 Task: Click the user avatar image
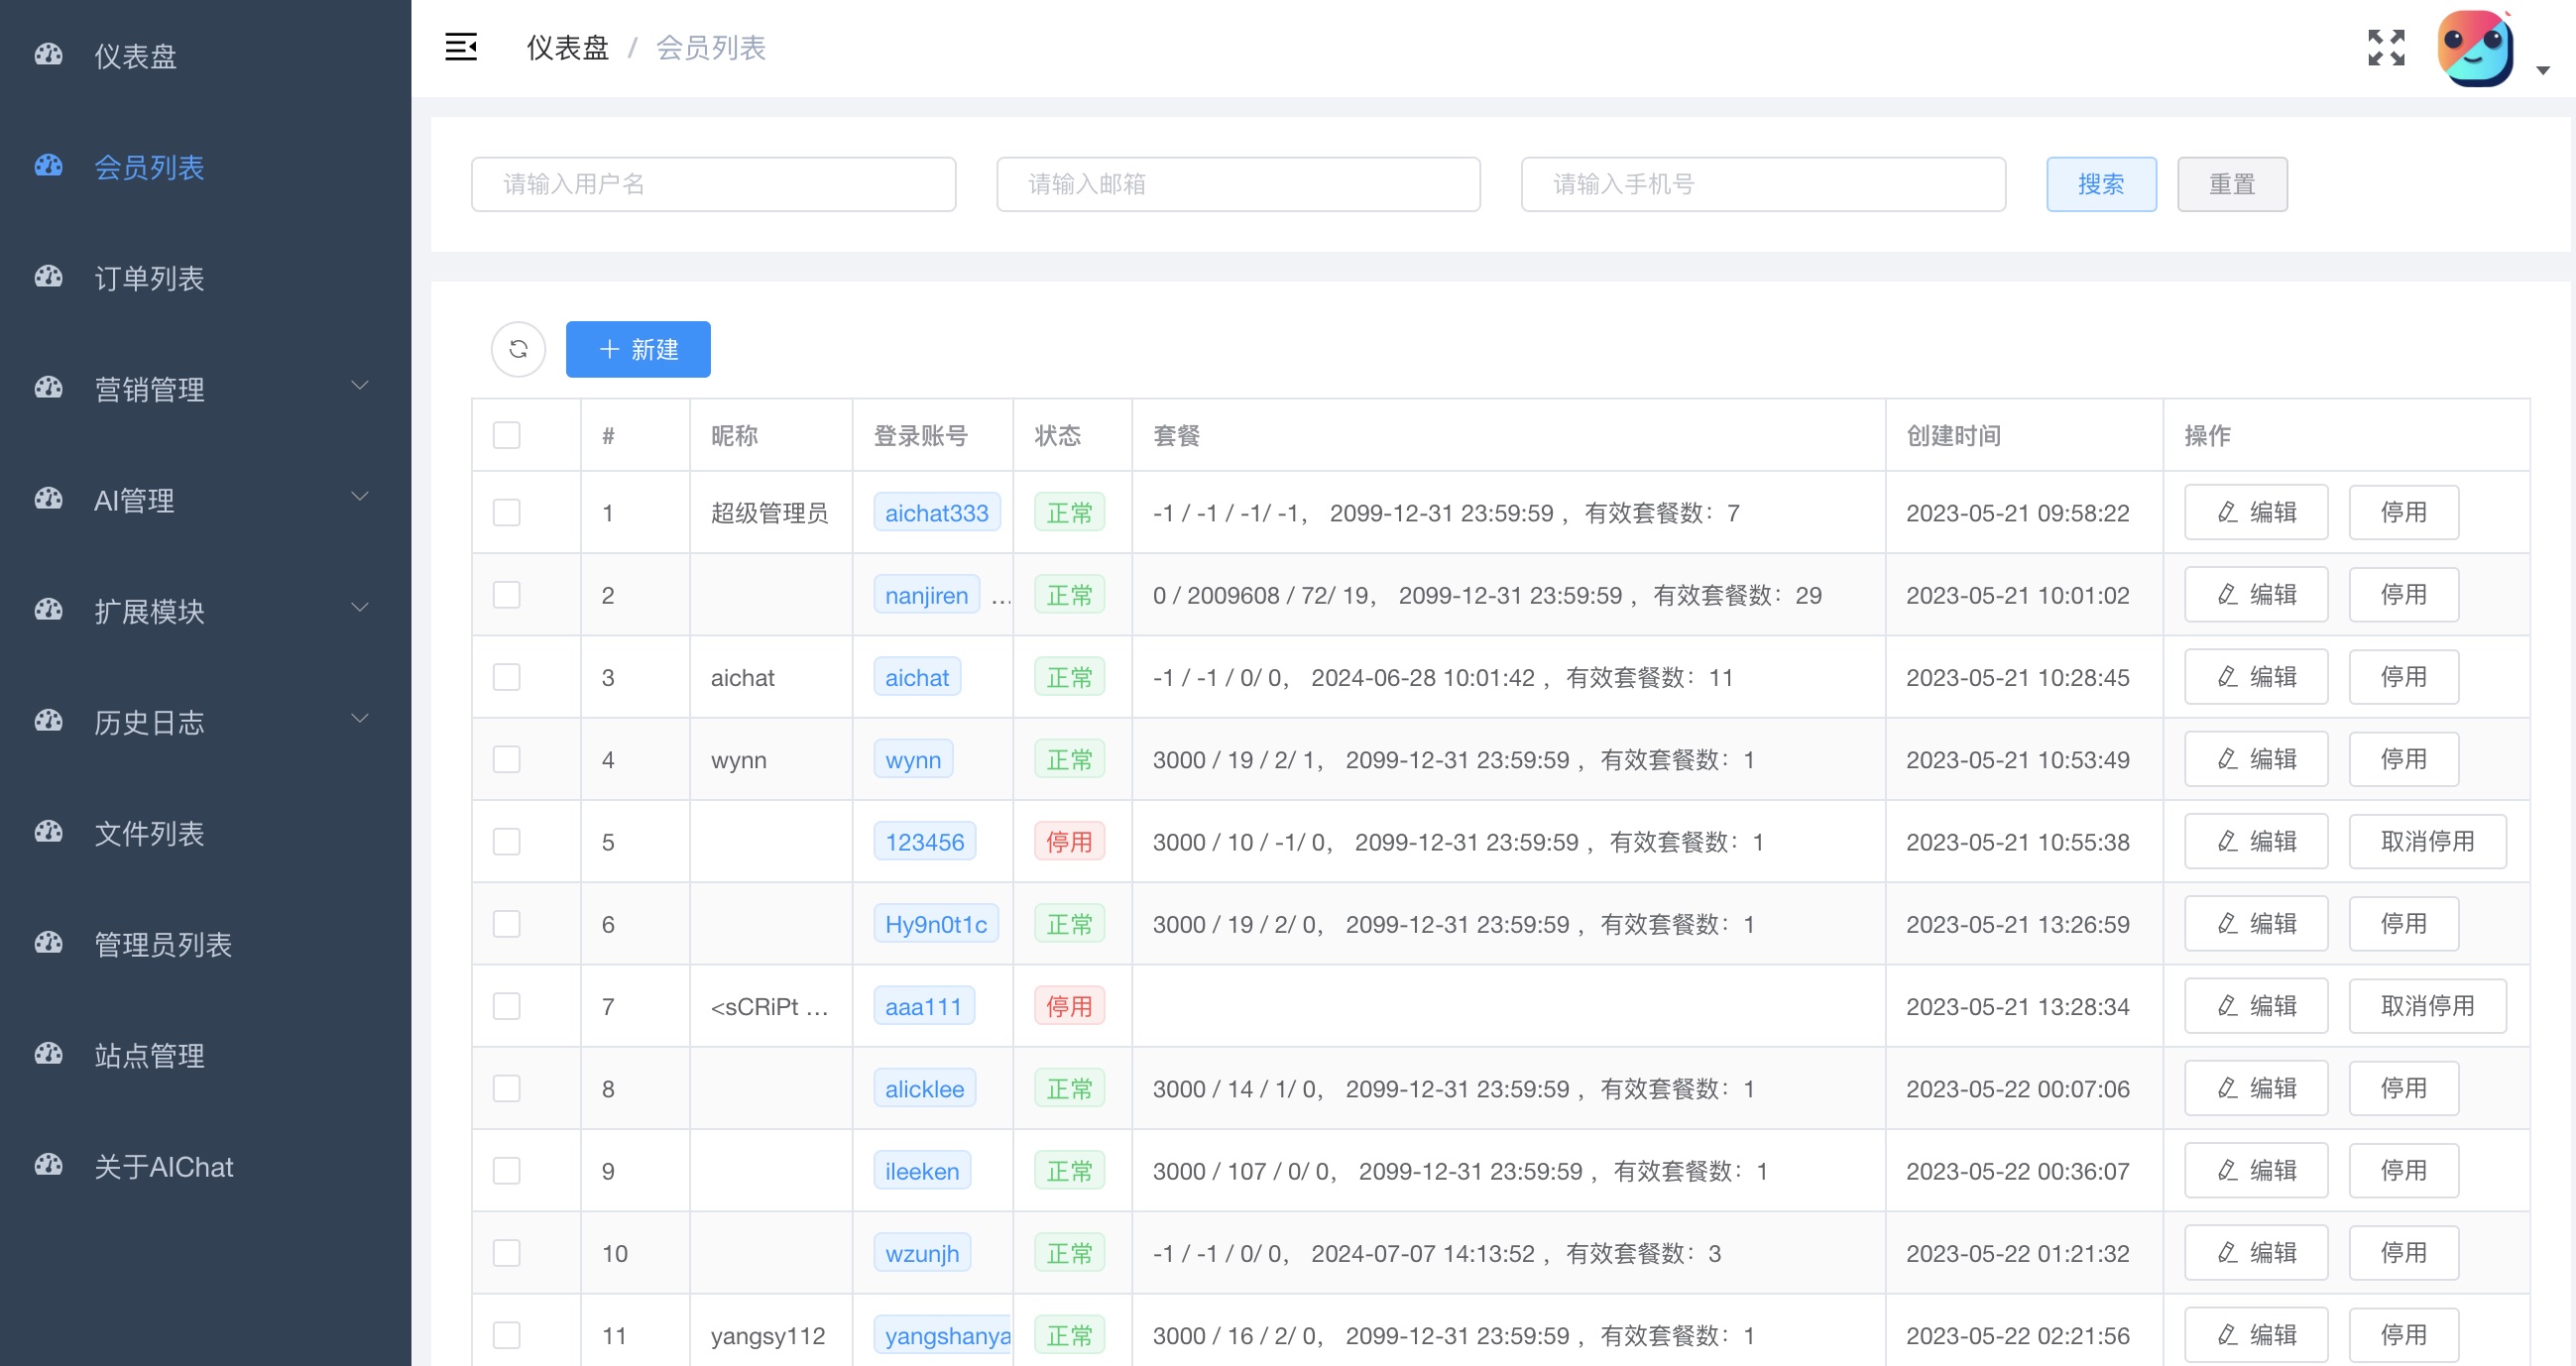pyautogui.click(x=2474, y=48)
